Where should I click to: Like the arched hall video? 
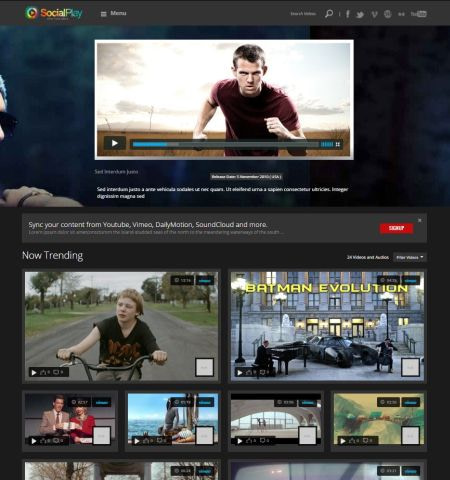click(x=251, y=441)
